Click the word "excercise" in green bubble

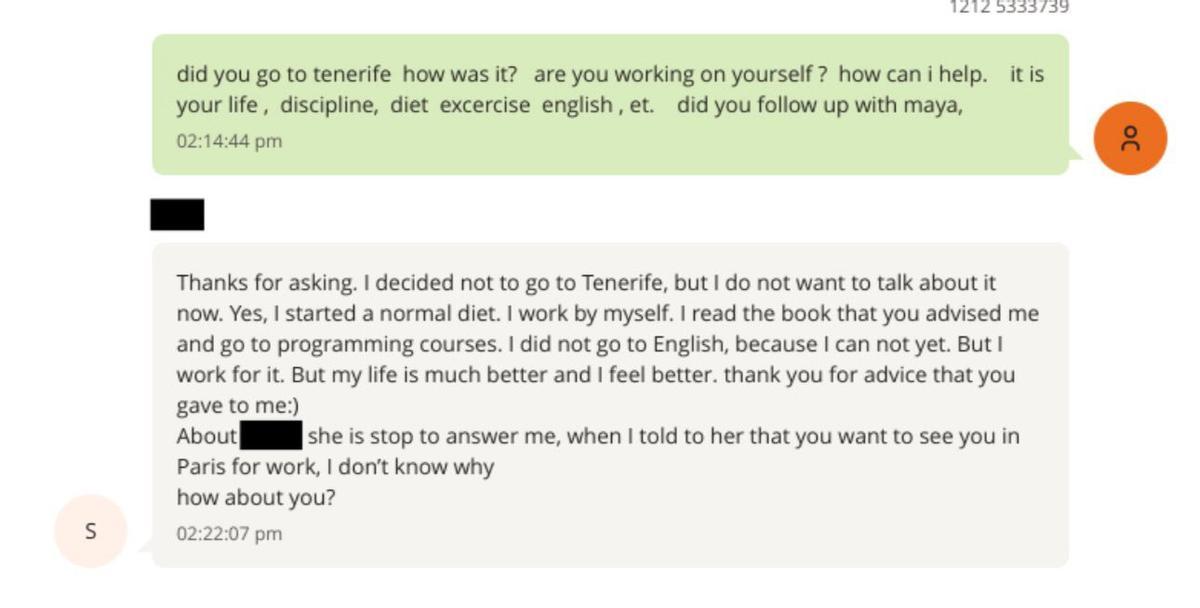485,105
